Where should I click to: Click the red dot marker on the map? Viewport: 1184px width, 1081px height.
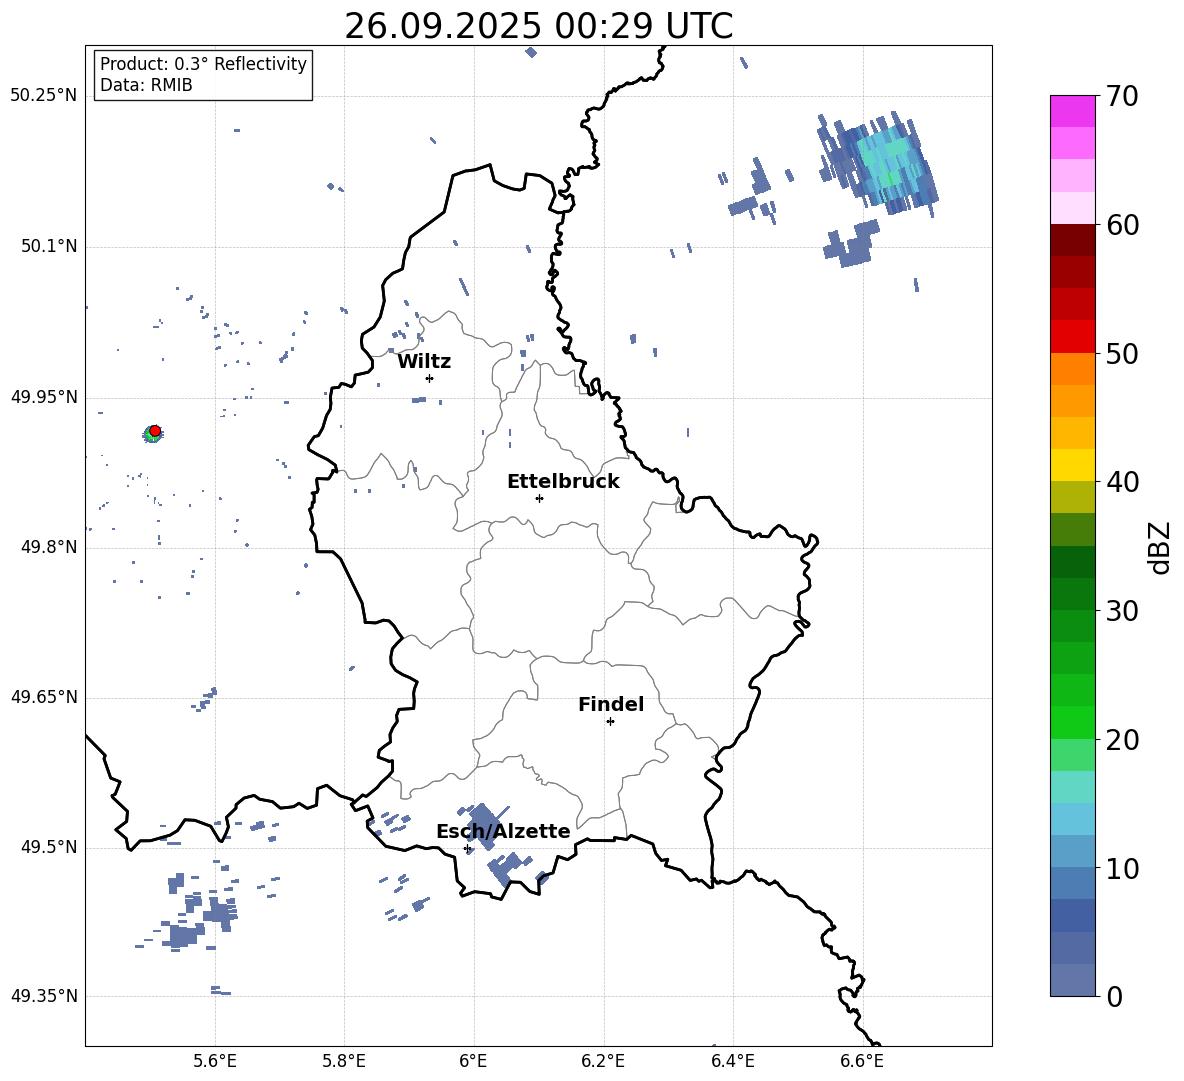click(x=155, y=430)
